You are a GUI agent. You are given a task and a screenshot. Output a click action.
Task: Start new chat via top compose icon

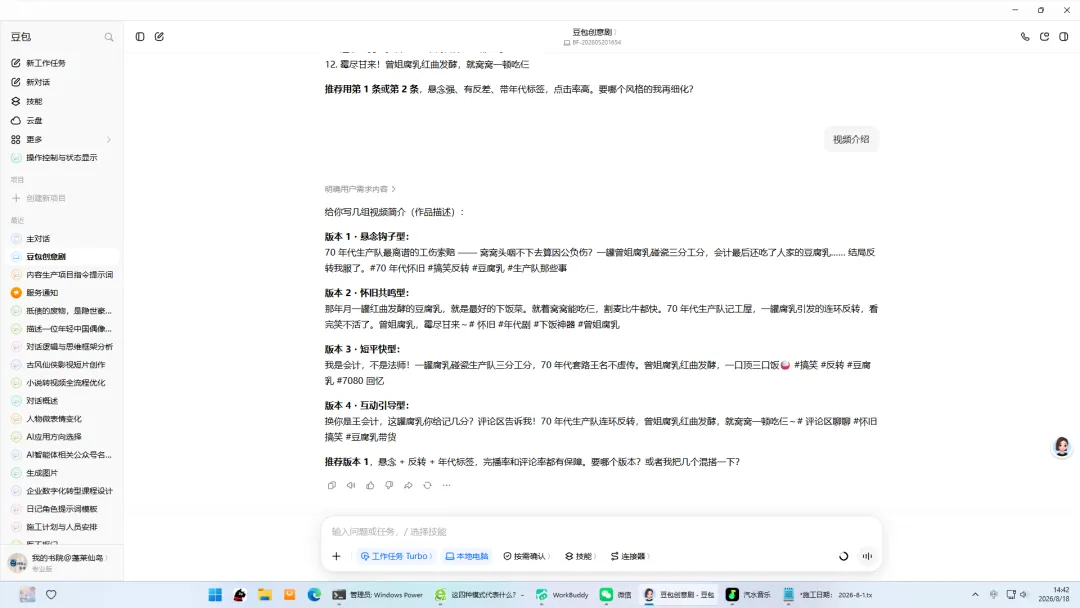[159, 36]
